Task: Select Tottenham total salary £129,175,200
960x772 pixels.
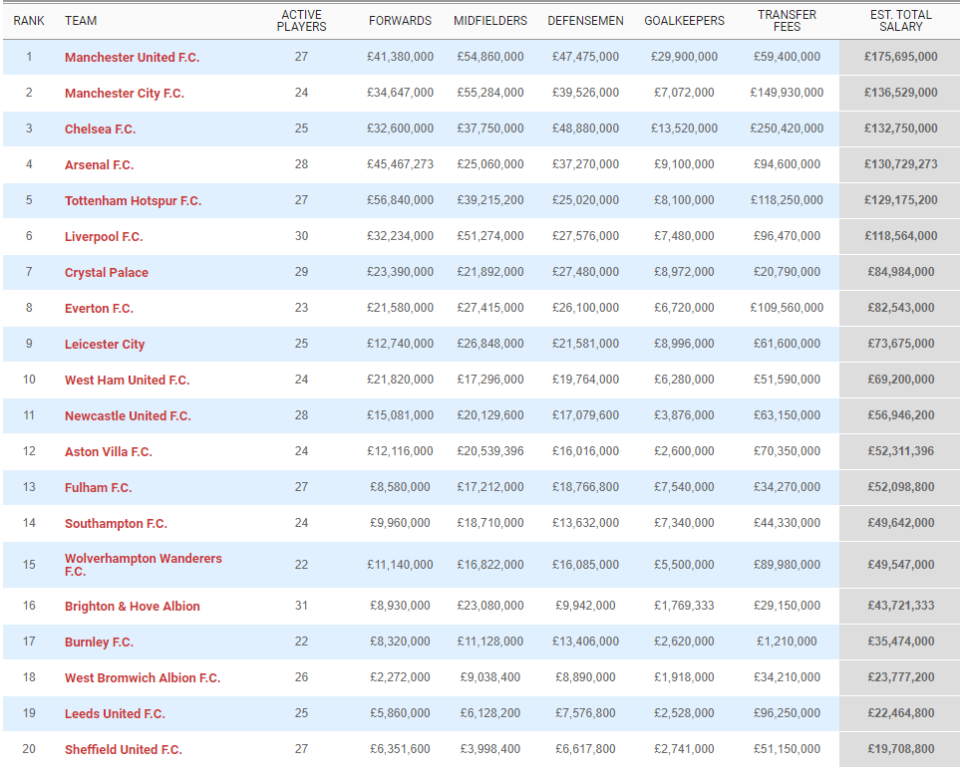Action: coord(901,200)
